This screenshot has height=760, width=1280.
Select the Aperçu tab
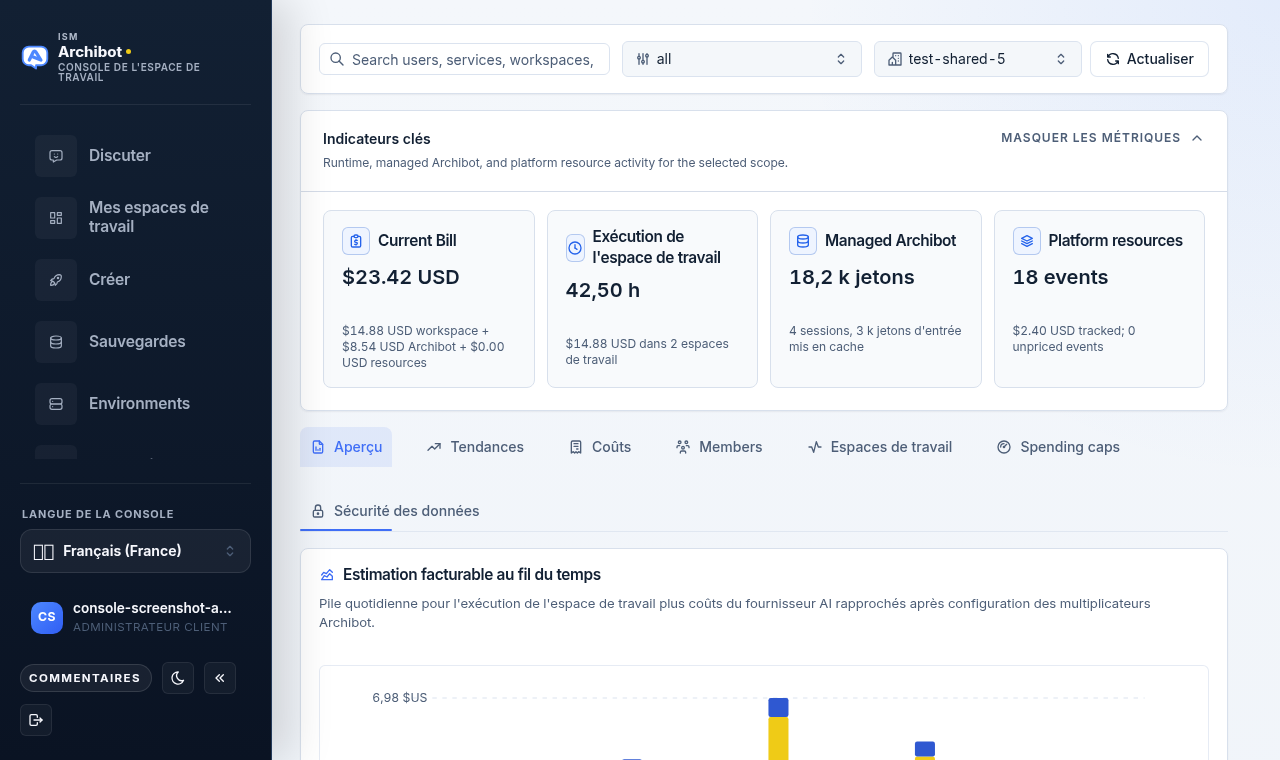[x=346, y=447]
